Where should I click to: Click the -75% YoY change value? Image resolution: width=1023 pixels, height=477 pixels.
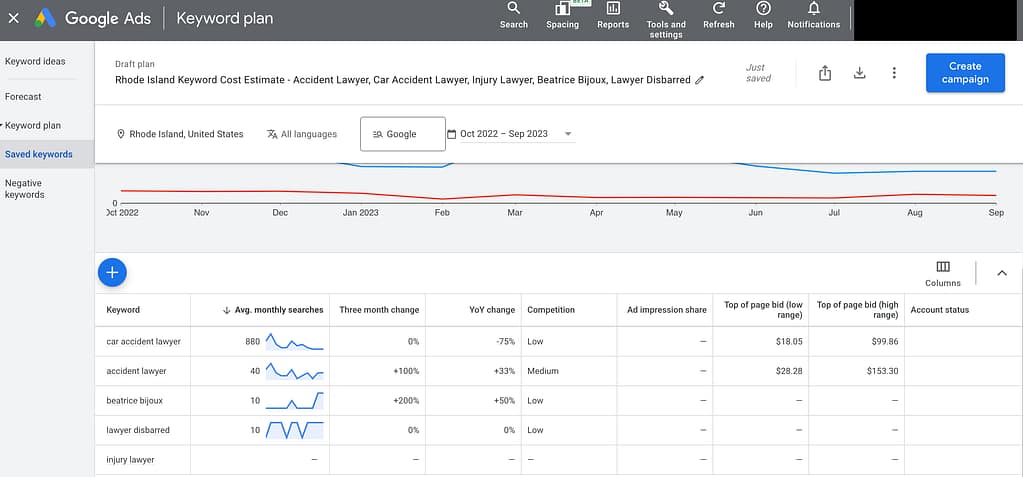pyautogui.click(x=504, y=341)
